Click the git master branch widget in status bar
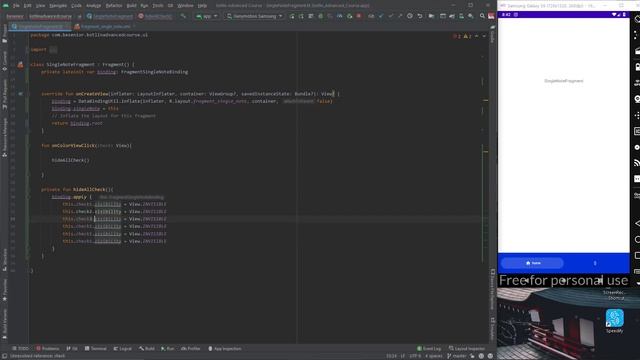The width and height of the screenshot is (640, 360). tap(457, 356)
